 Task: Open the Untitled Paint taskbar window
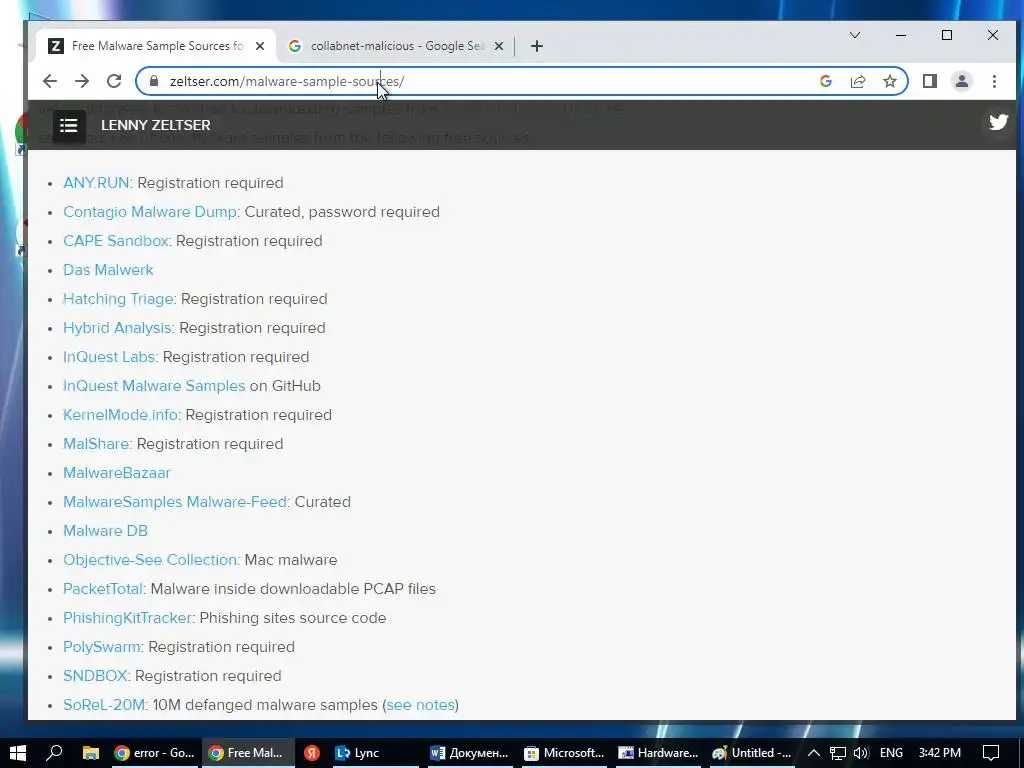pos(751,753)
